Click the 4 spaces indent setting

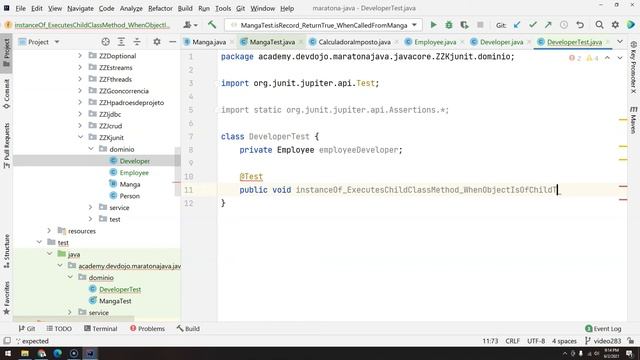pos(564,341)
